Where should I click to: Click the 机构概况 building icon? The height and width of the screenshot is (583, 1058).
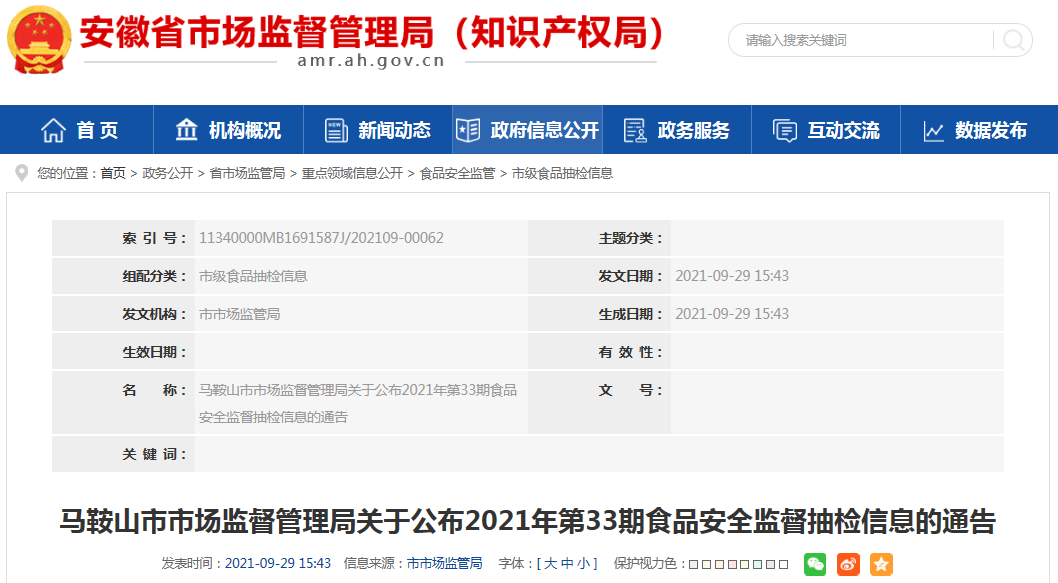[x=186, y=130]
